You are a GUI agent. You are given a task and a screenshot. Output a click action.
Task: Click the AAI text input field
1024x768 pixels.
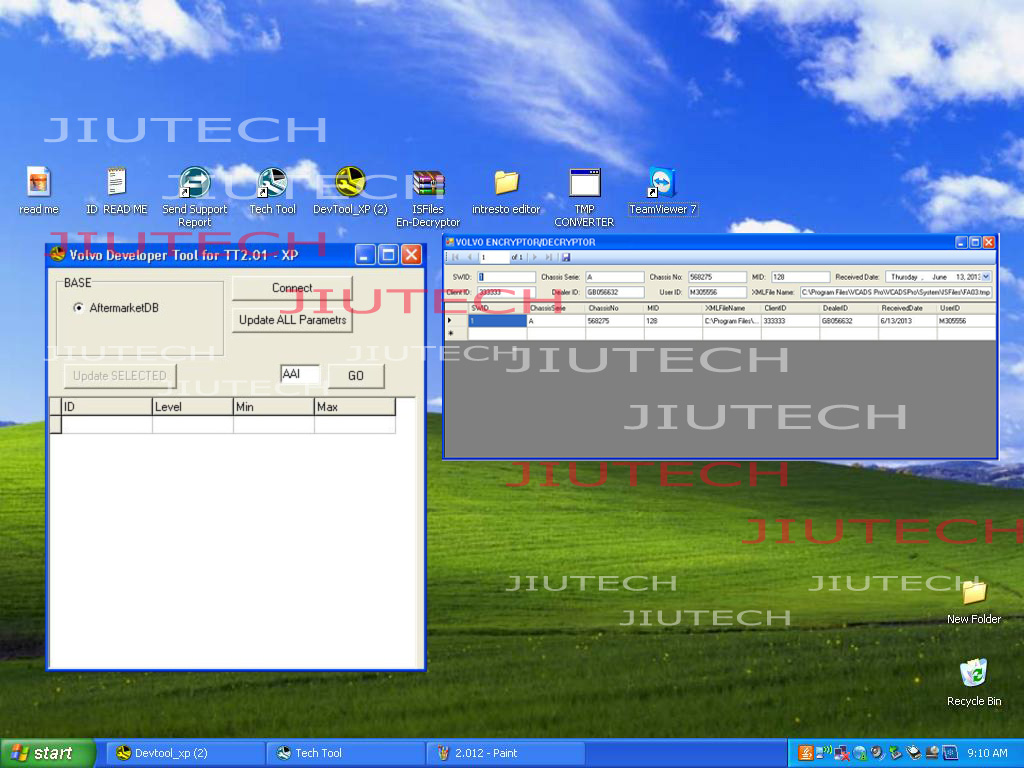300,374
